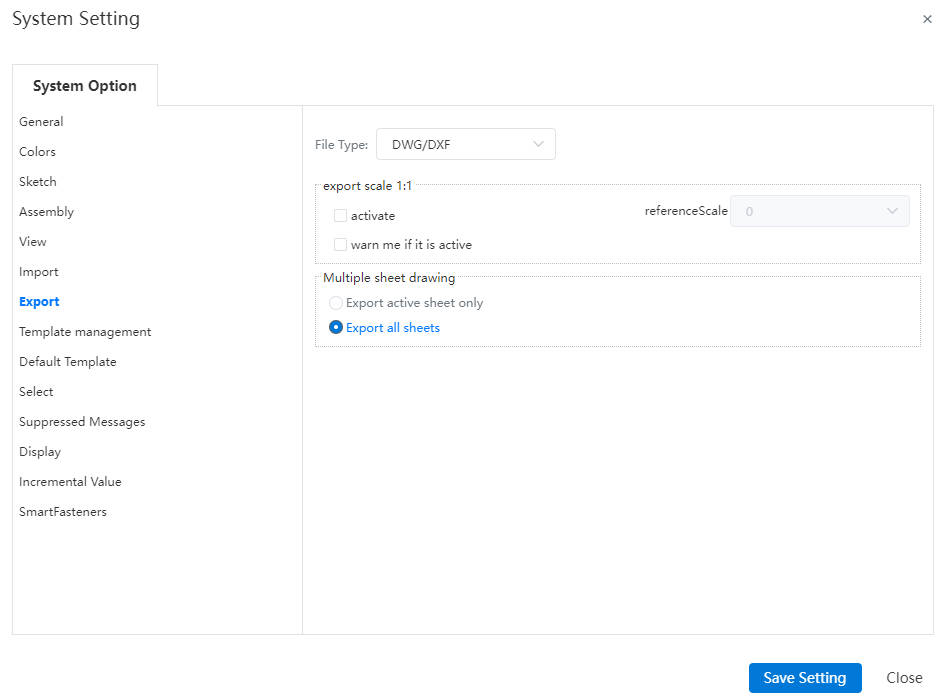
Task: Open Import settings category
Action: pyautogui.click(x=38, y=272)
